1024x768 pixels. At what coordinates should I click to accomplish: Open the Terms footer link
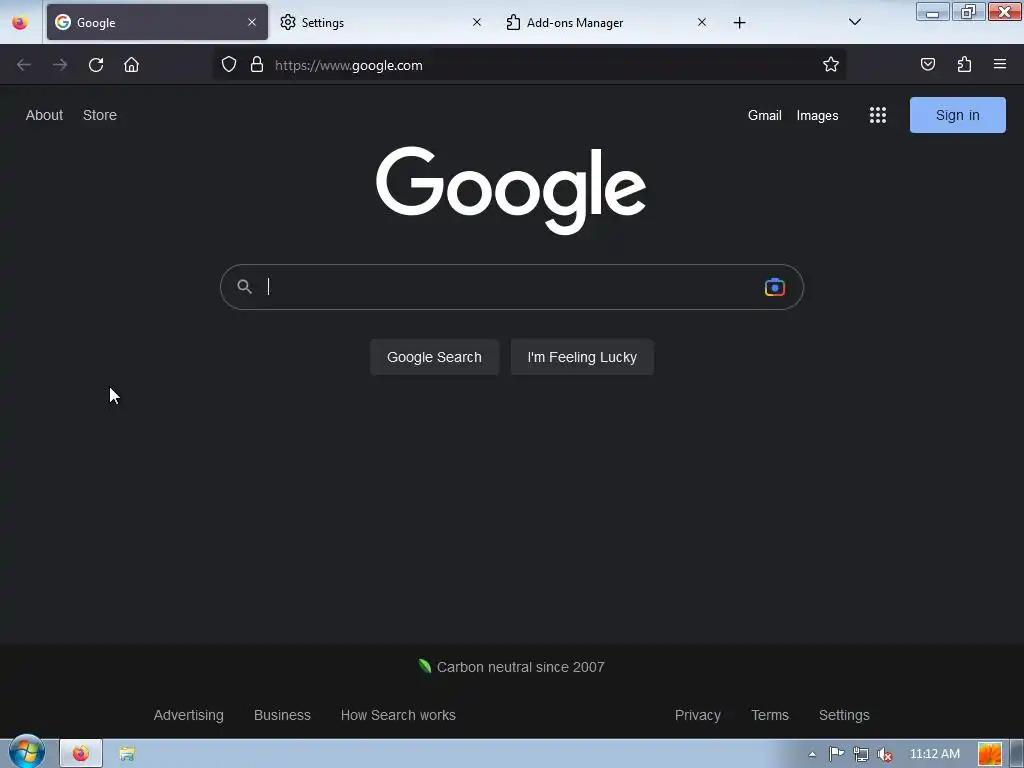[x=770, y=715]
